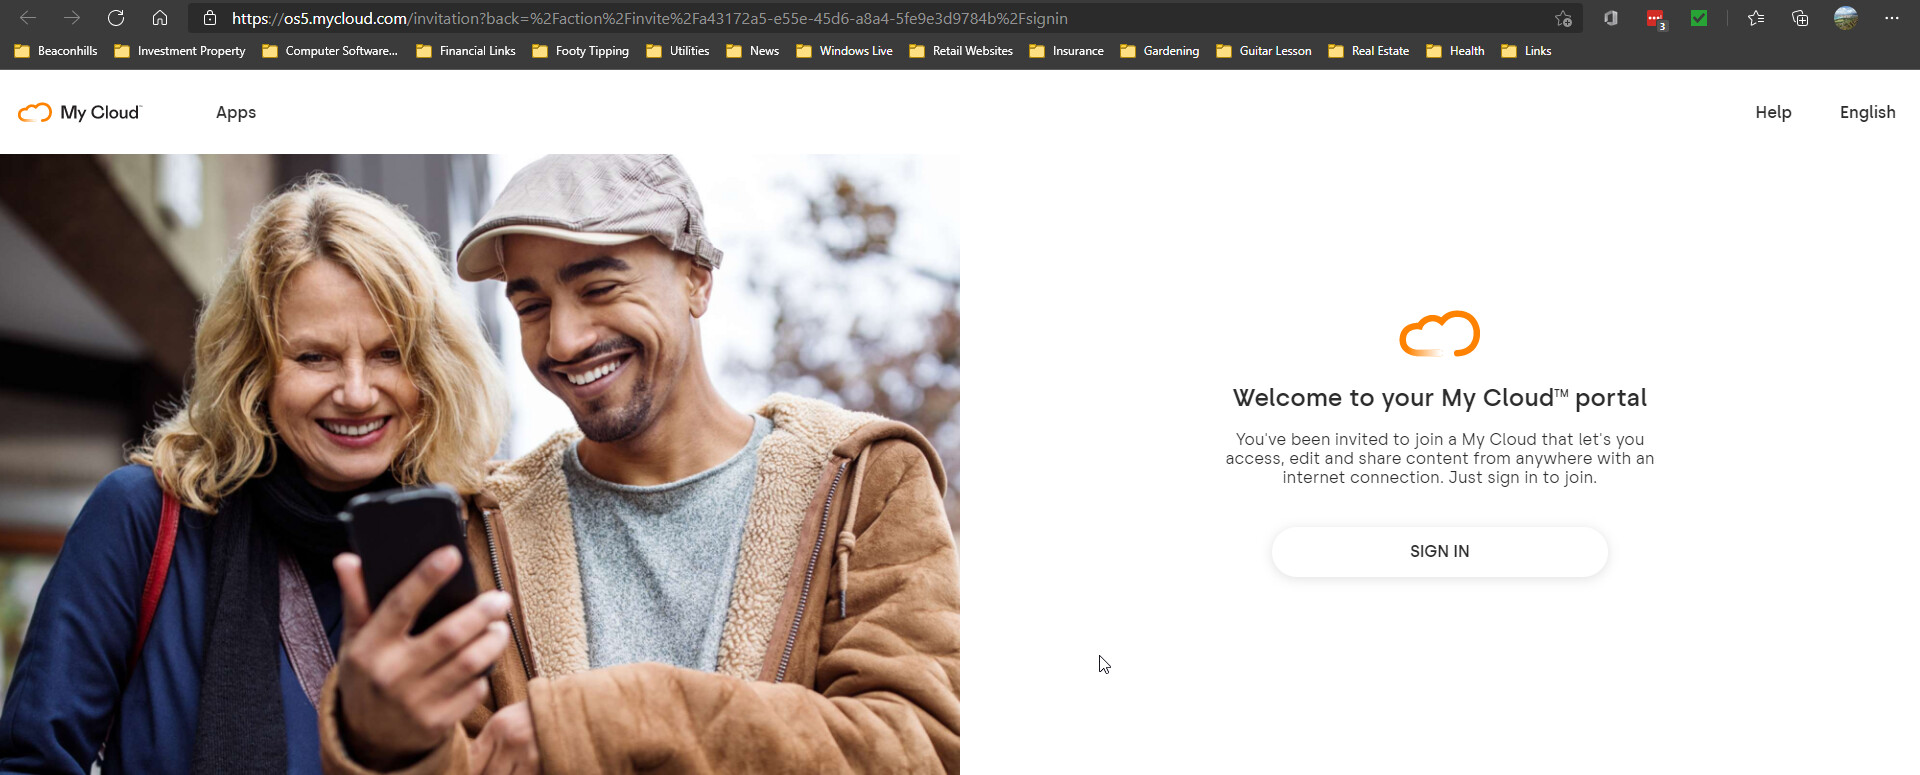This screenshot has width=1920, height=775.
Task: Open the browser Settings and more menu
Action: (1891, 18)
